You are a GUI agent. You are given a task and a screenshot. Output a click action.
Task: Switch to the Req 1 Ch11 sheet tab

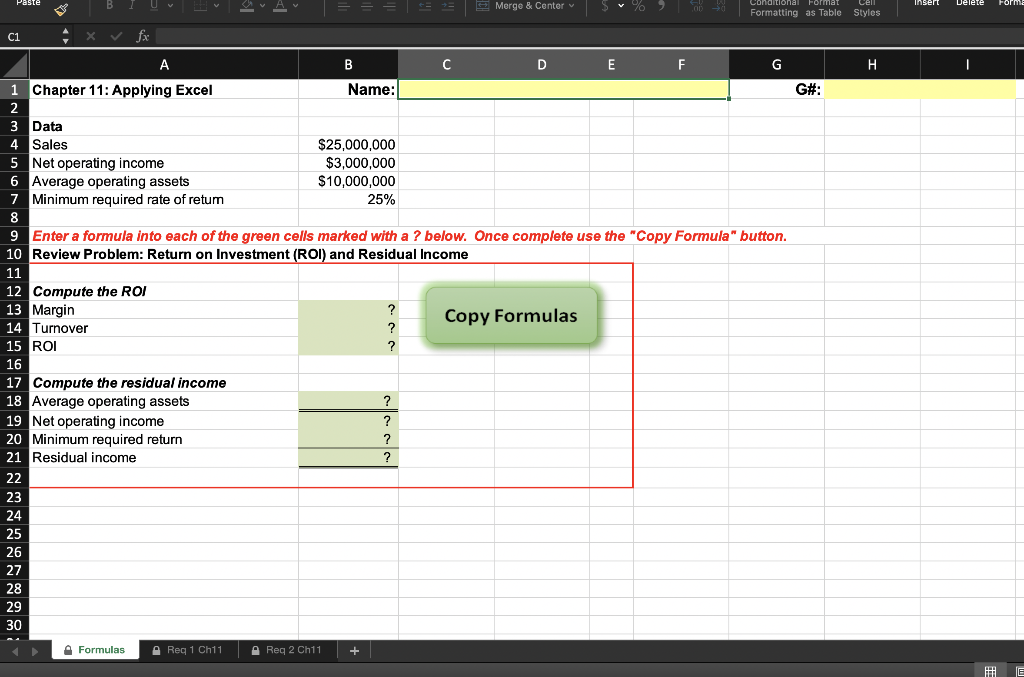point(189,649)
